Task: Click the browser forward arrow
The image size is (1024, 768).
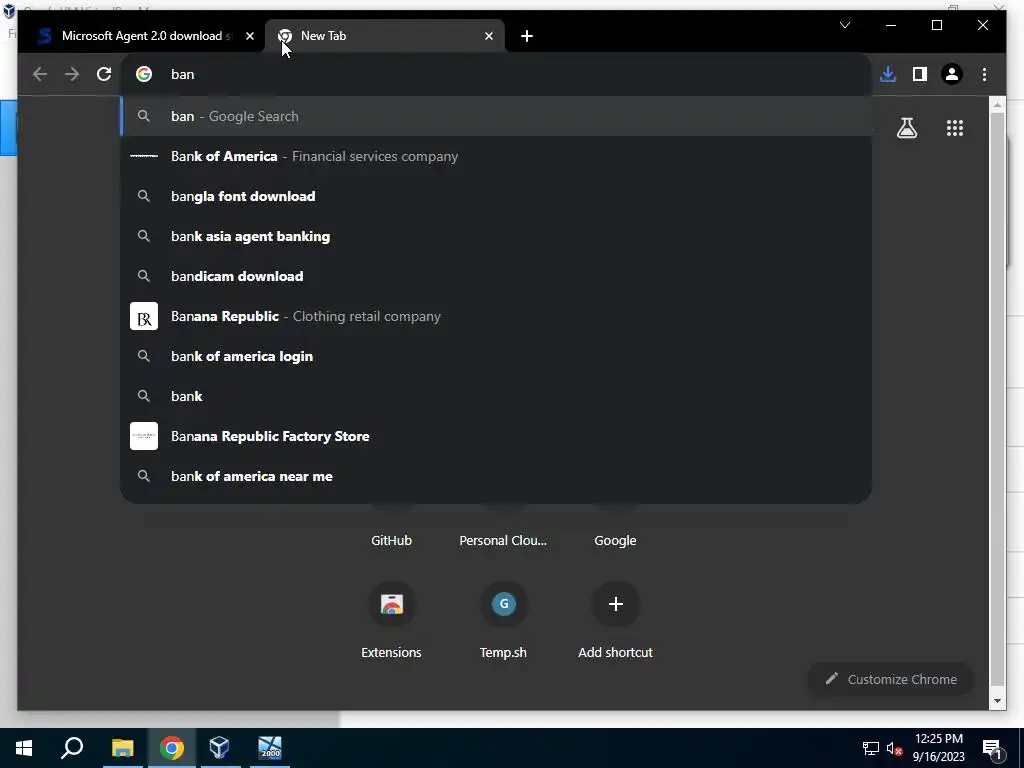Action: tap(72, 74)
